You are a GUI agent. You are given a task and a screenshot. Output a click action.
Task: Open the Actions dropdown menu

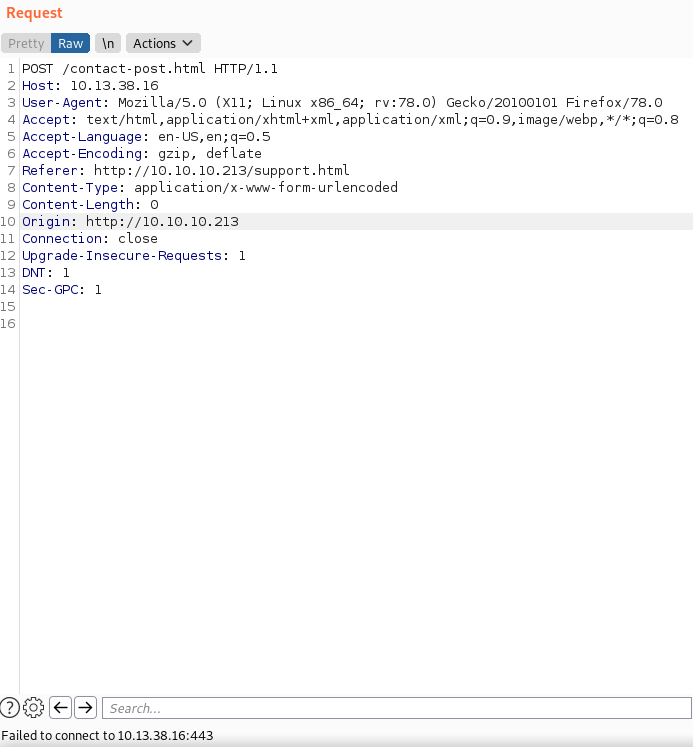coord(163,43)
